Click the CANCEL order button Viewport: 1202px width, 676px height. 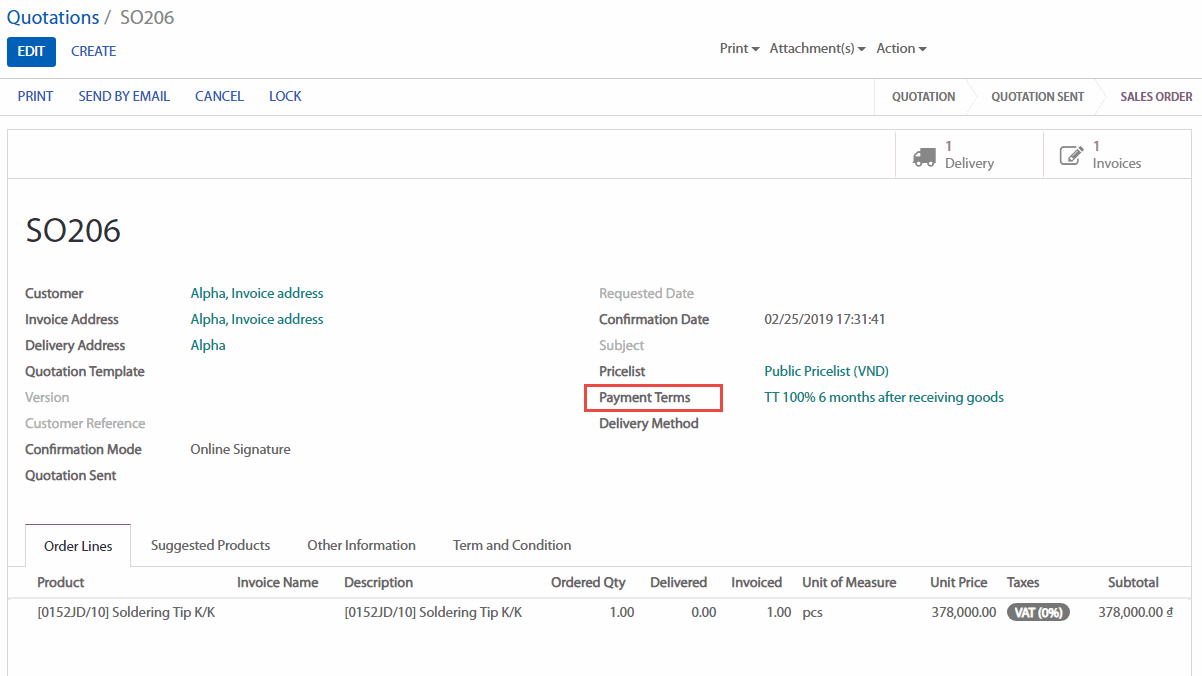tap(219, 96)
